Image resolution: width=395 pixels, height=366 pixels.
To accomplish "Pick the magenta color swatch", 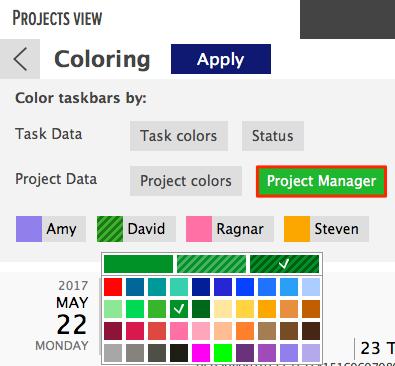I will [x=201, y=353].
